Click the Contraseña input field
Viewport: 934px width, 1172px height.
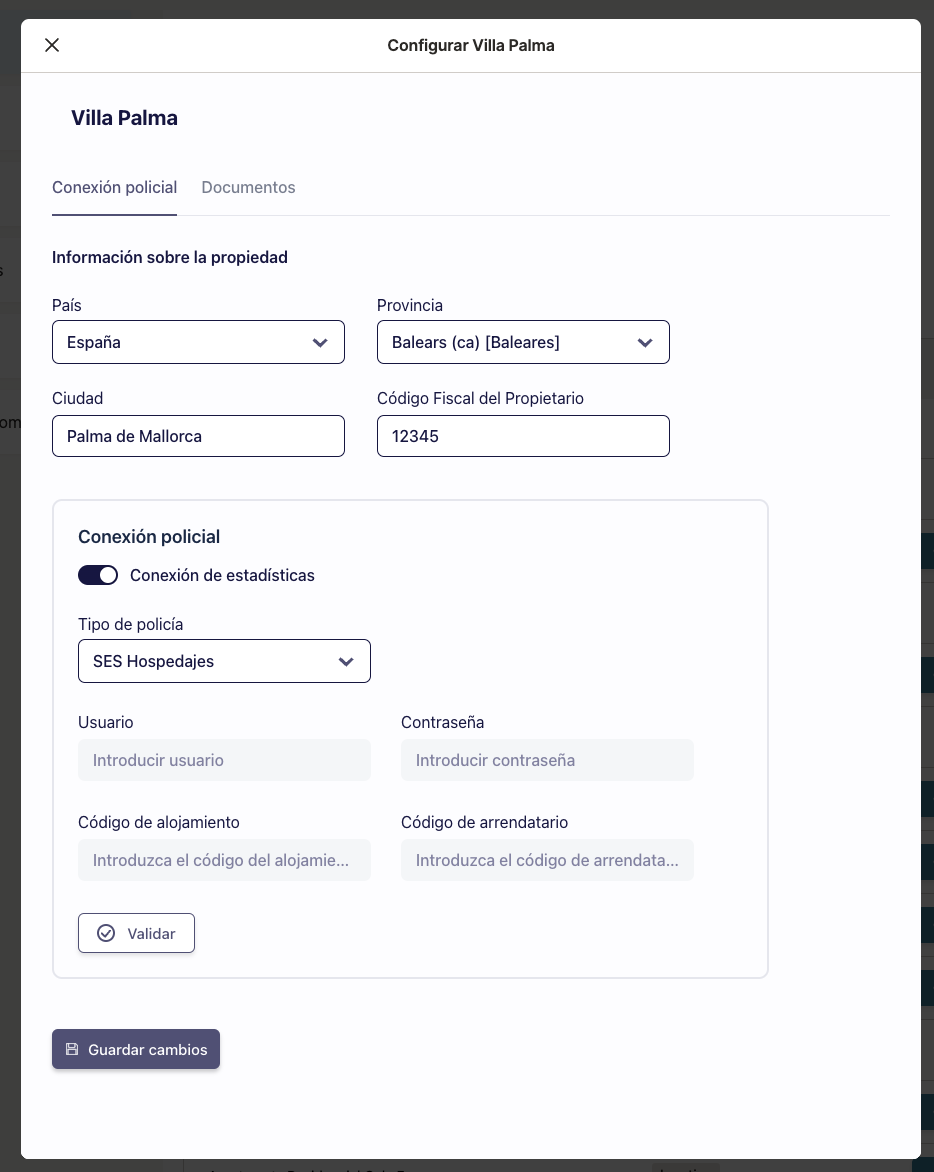pos(547,760)
